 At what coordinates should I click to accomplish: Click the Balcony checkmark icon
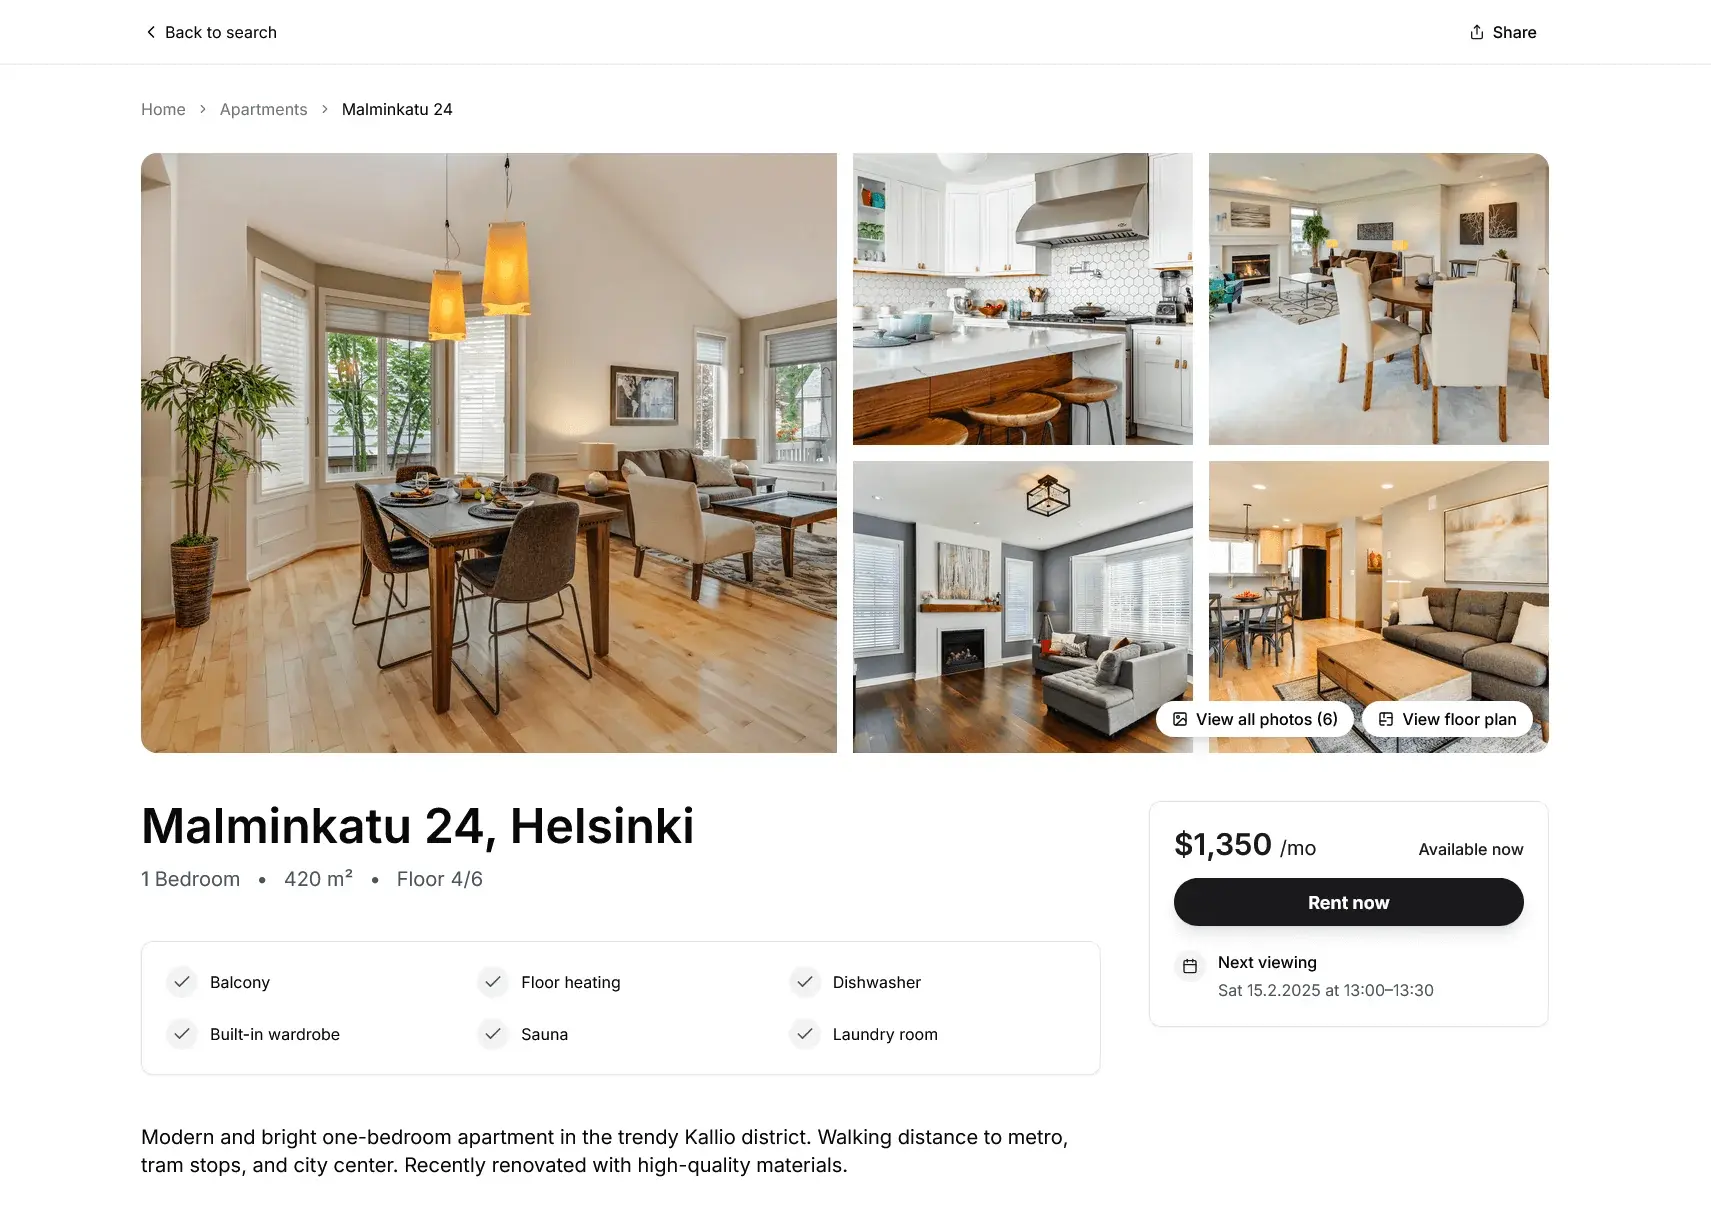[x=182, y=982]
